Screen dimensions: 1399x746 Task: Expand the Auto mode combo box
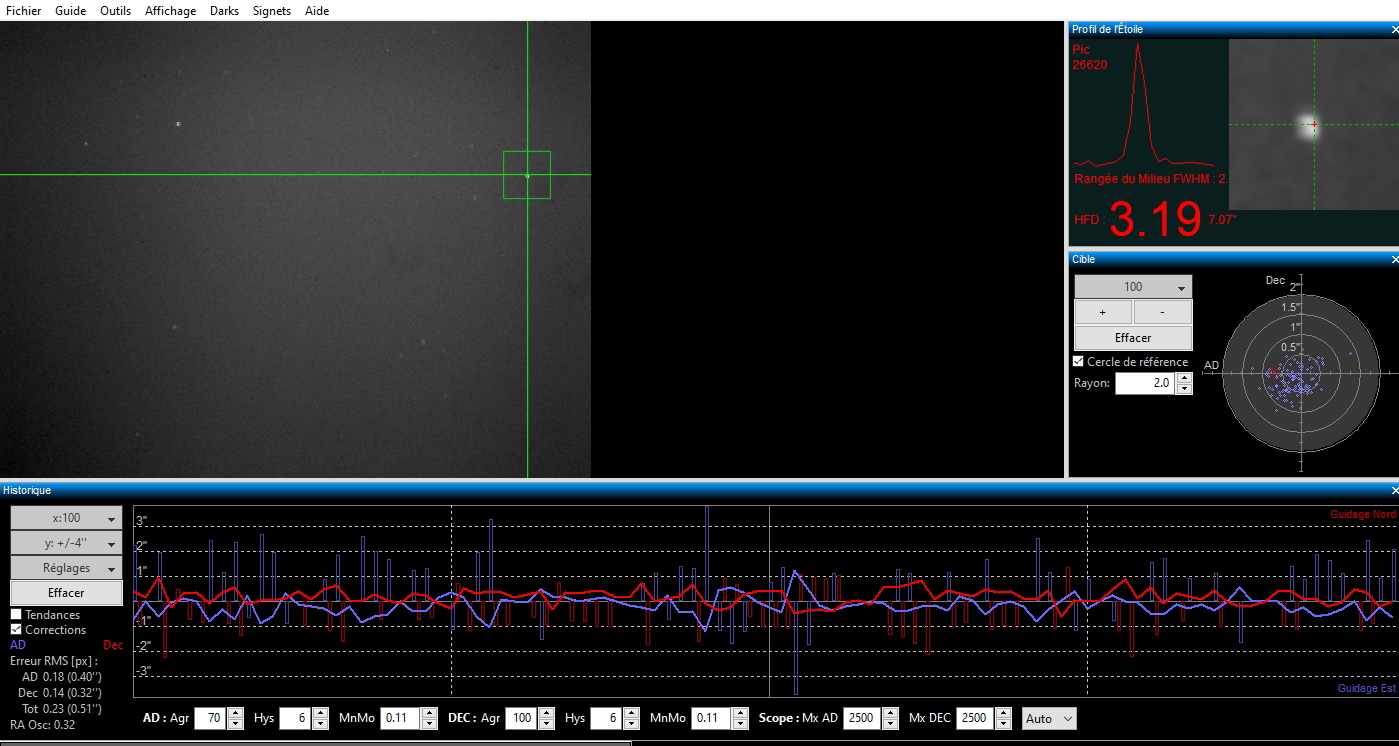point(1050,718)
